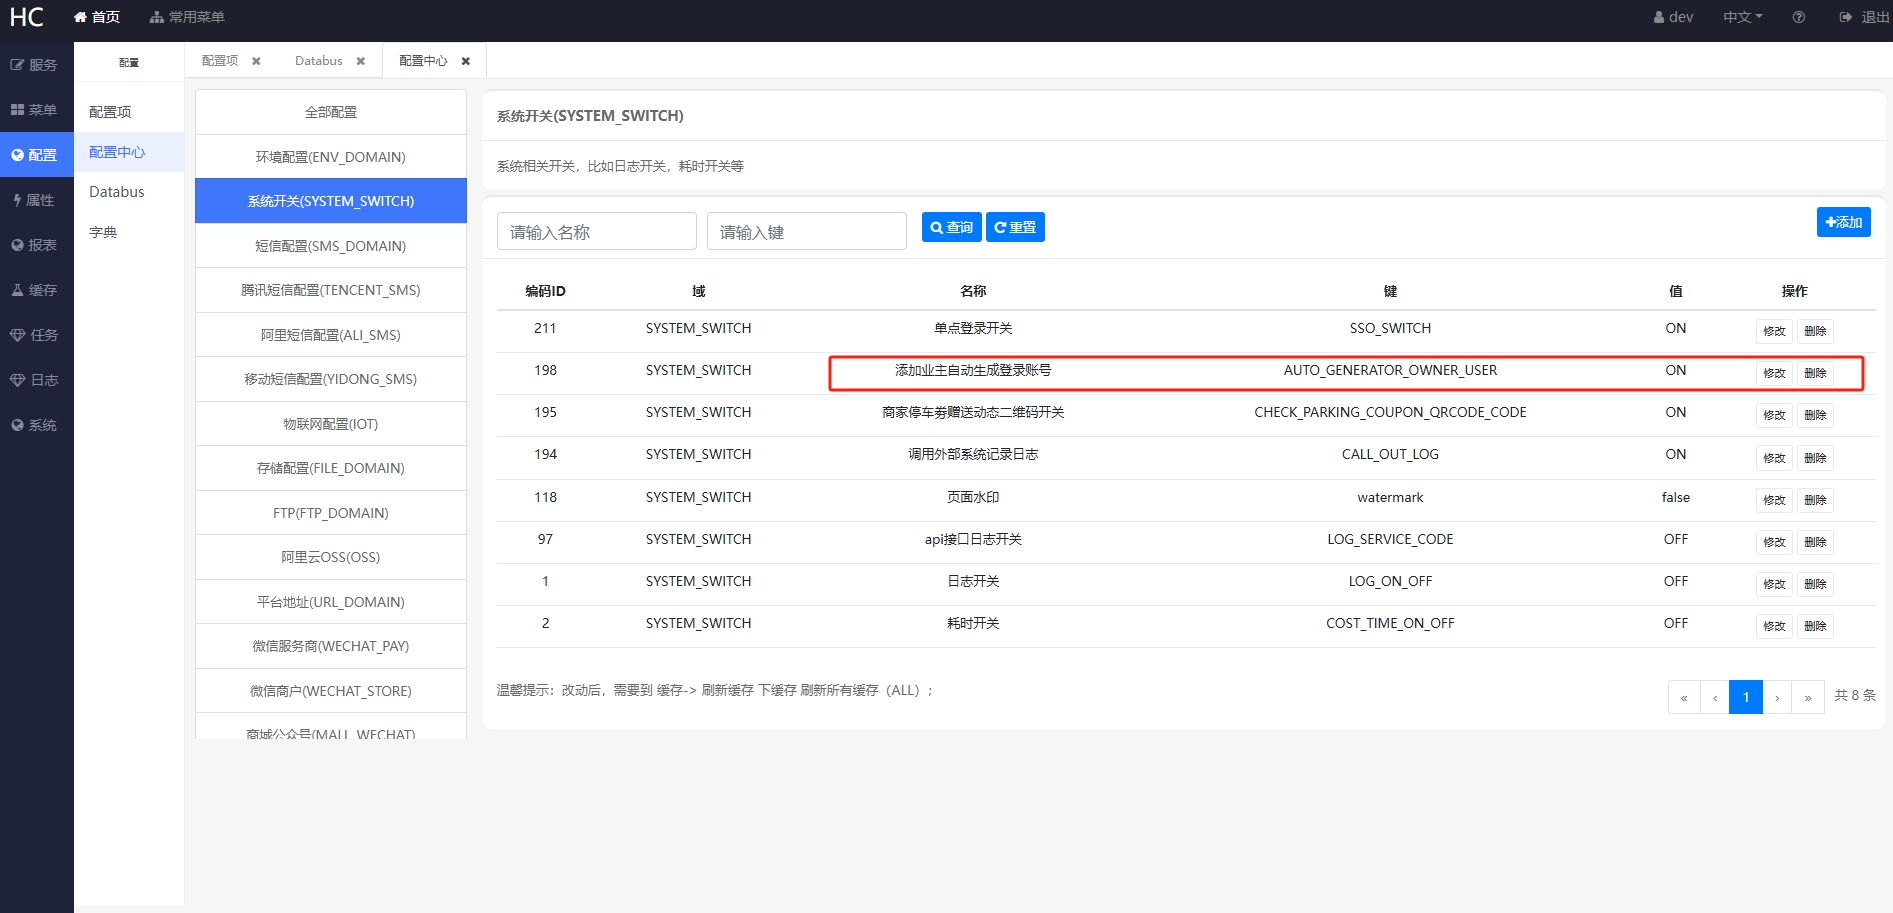Delete the AUTO_GENERATOR_OWNER_USER row
Screen dimensions: 1893x913
click(x=1815, y=373)
